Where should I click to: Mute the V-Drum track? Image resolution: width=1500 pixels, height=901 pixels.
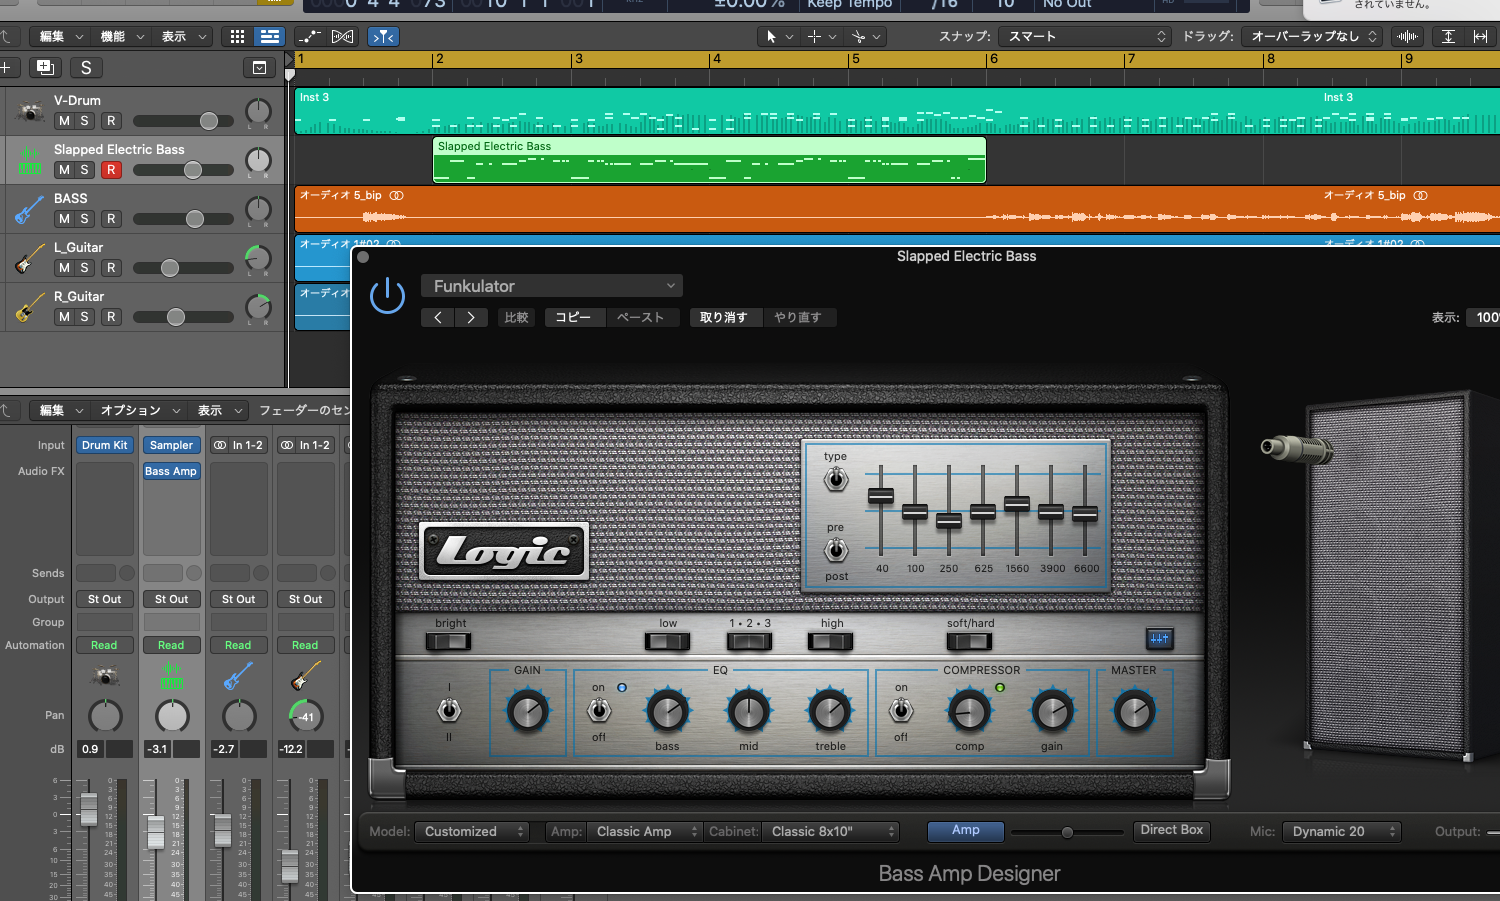pos(64,121)
